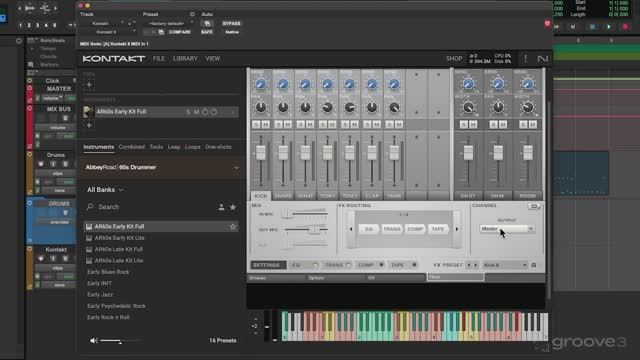Click the Kick channel send knob
Viewport: 640px width, 360px height.
pos(261,84)
